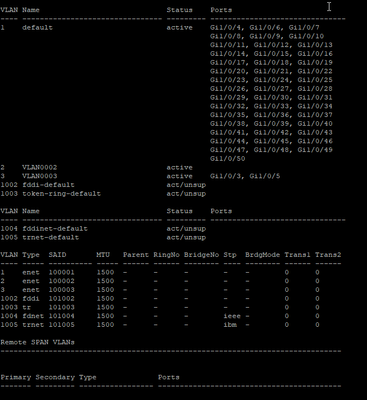367x400 pixels.
Task: Click SAID value 100002
Action: pyautogui.click(x=62, y=281)
